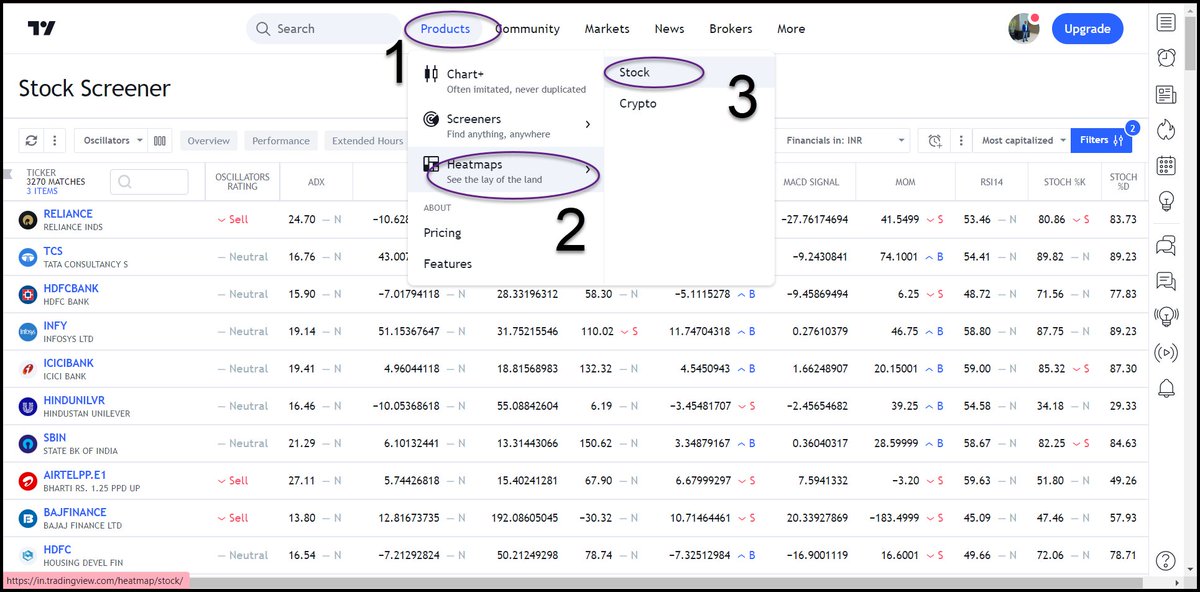Viewport: 1200px width, 592px height.
Task: Click the 3 ITEMS link under Ticker
Action: point(42,191)
